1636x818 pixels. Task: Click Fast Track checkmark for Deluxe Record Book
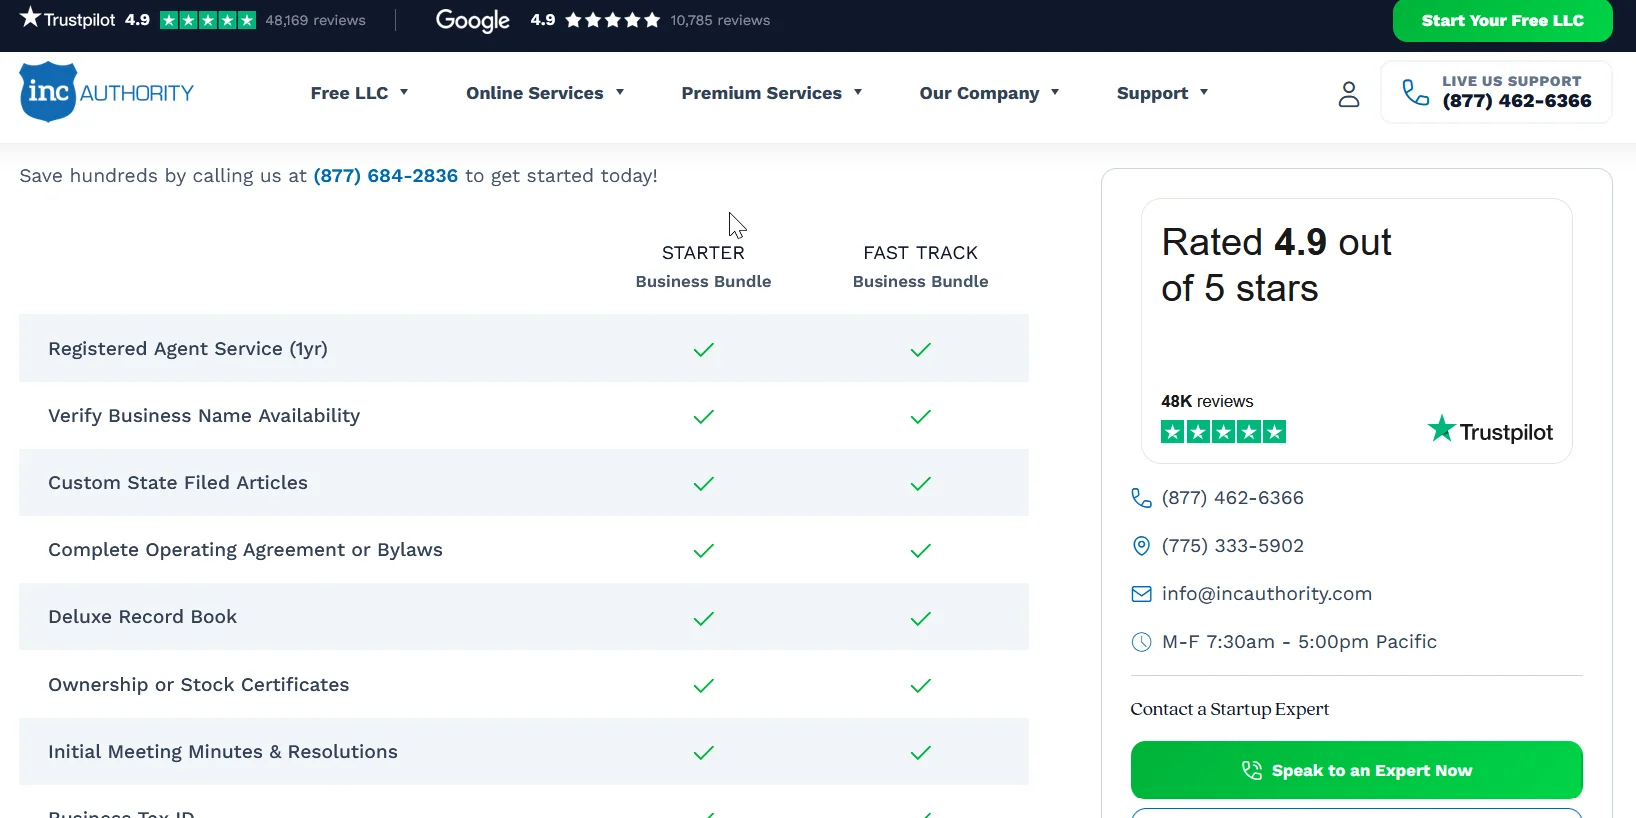921,619
